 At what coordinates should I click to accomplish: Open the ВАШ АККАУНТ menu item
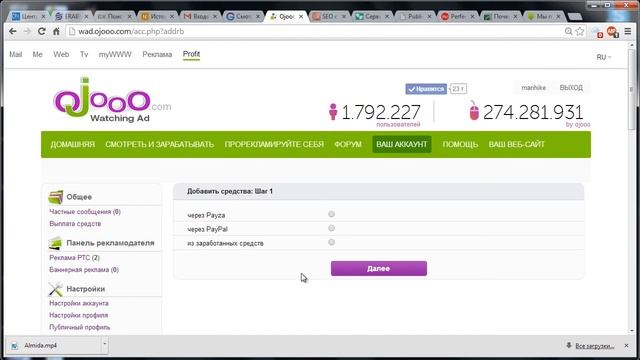tap(402, 144)
